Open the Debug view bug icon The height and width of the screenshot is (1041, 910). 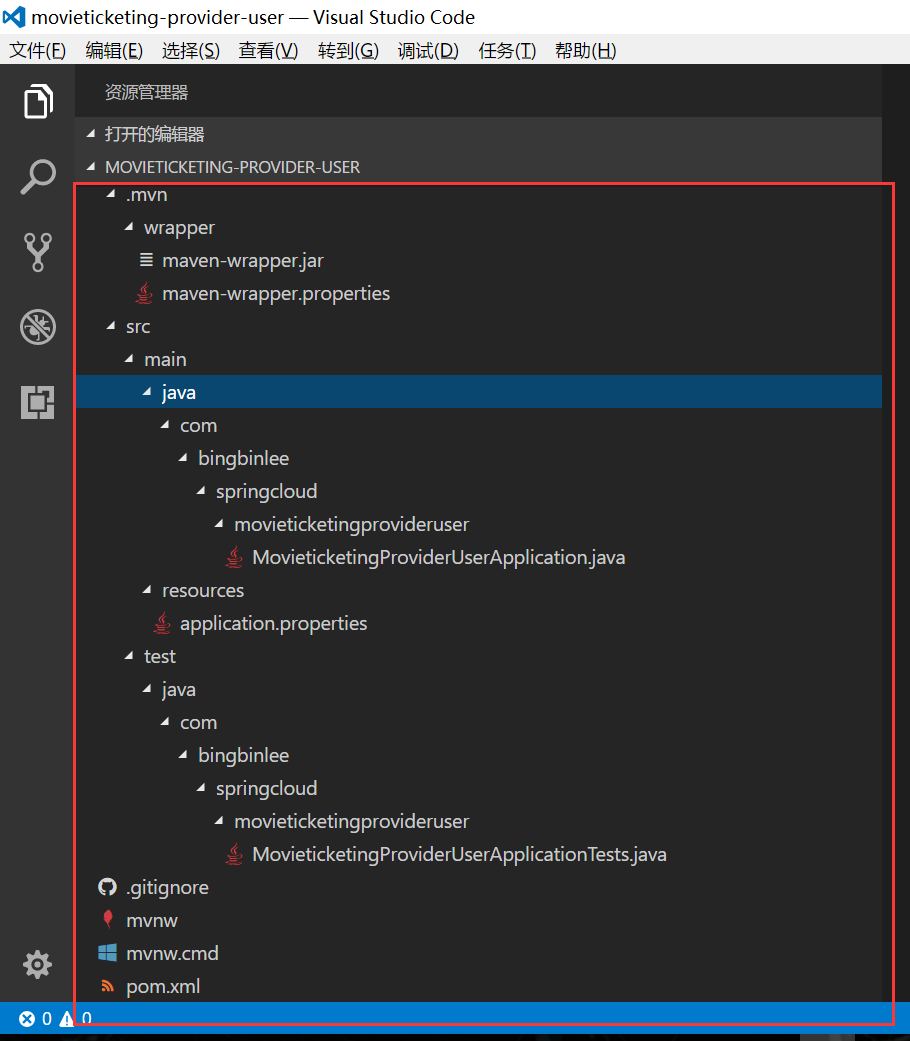(x=38, y=327)
